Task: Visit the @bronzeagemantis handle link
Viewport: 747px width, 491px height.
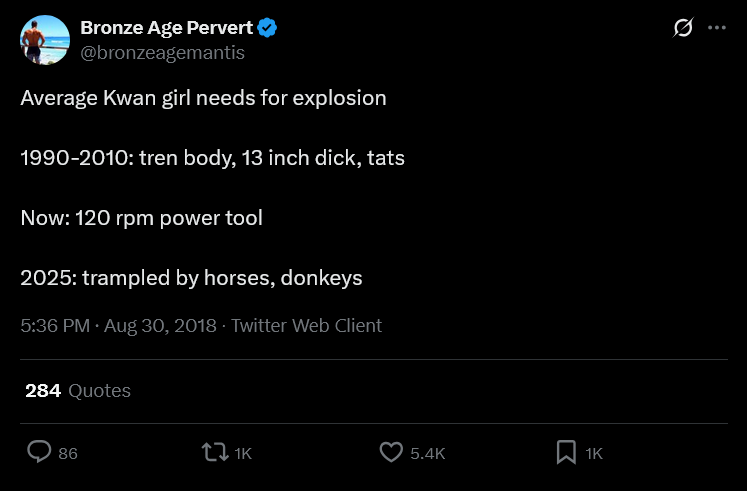Action: tap(162, 52)
